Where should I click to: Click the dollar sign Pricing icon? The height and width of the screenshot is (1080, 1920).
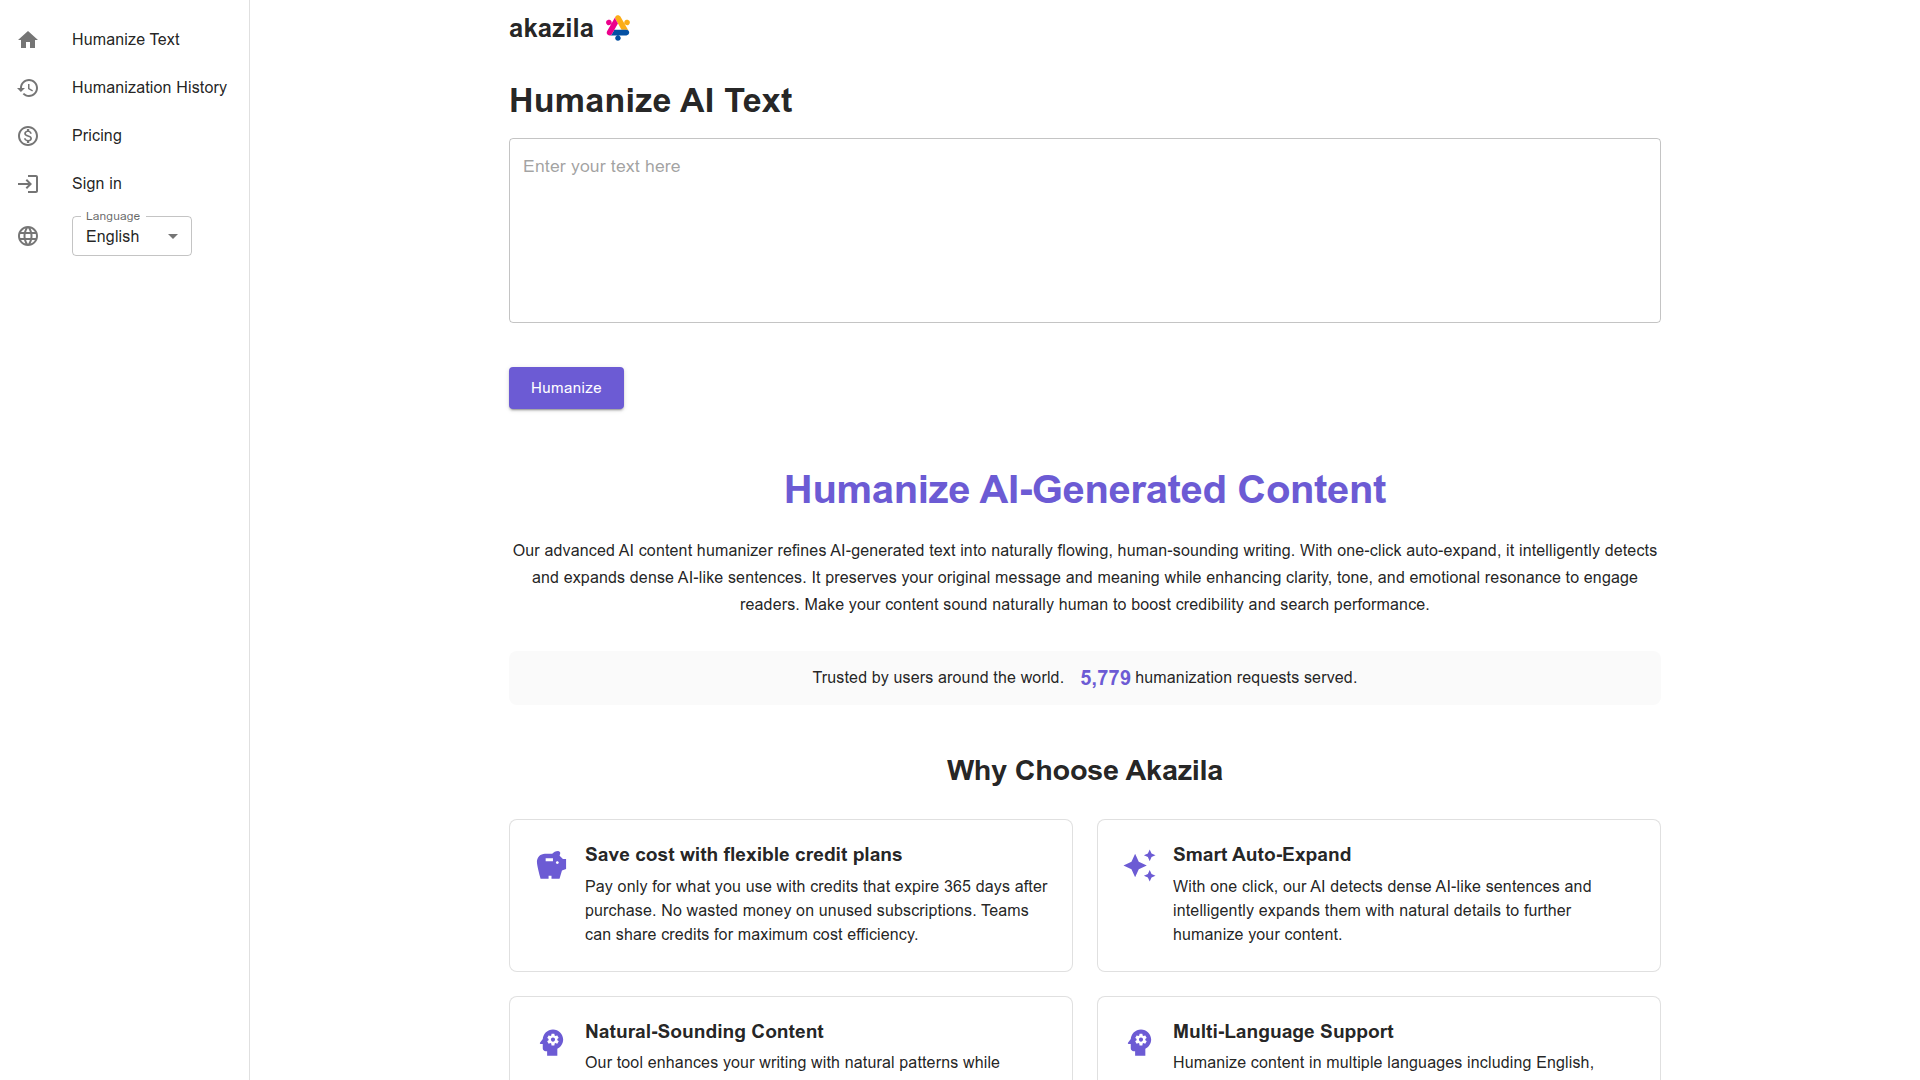[x=28, y=136]
